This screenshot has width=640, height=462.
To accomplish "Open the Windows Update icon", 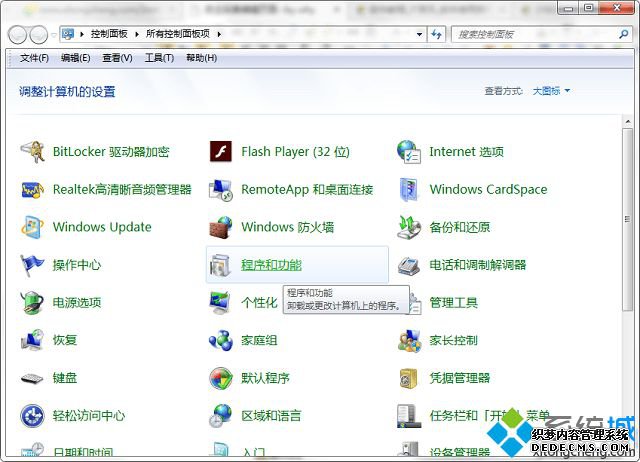I will pos(32,227).
